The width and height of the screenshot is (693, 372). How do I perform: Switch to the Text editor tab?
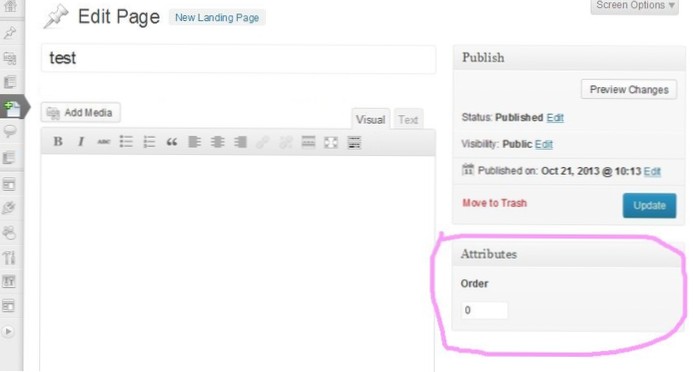[x=408, y=119]
